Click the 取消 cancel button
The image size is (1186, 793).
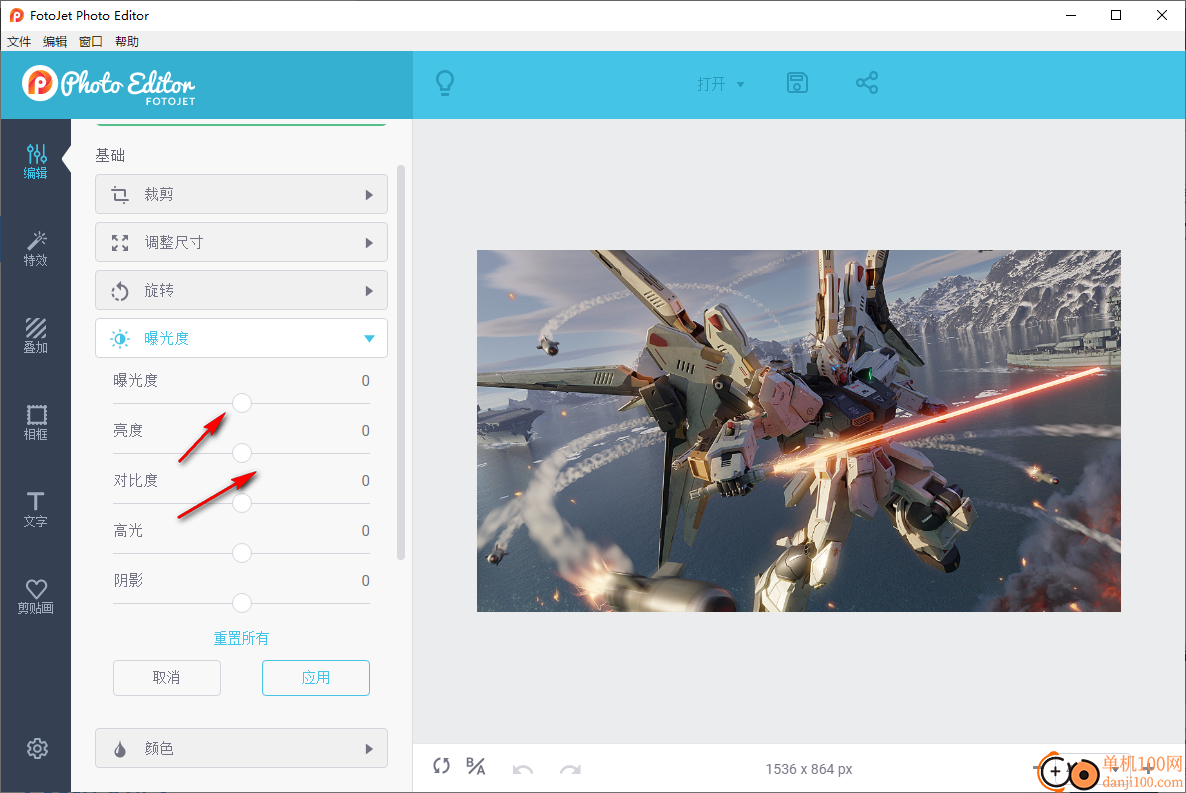(x=167, y=677)
